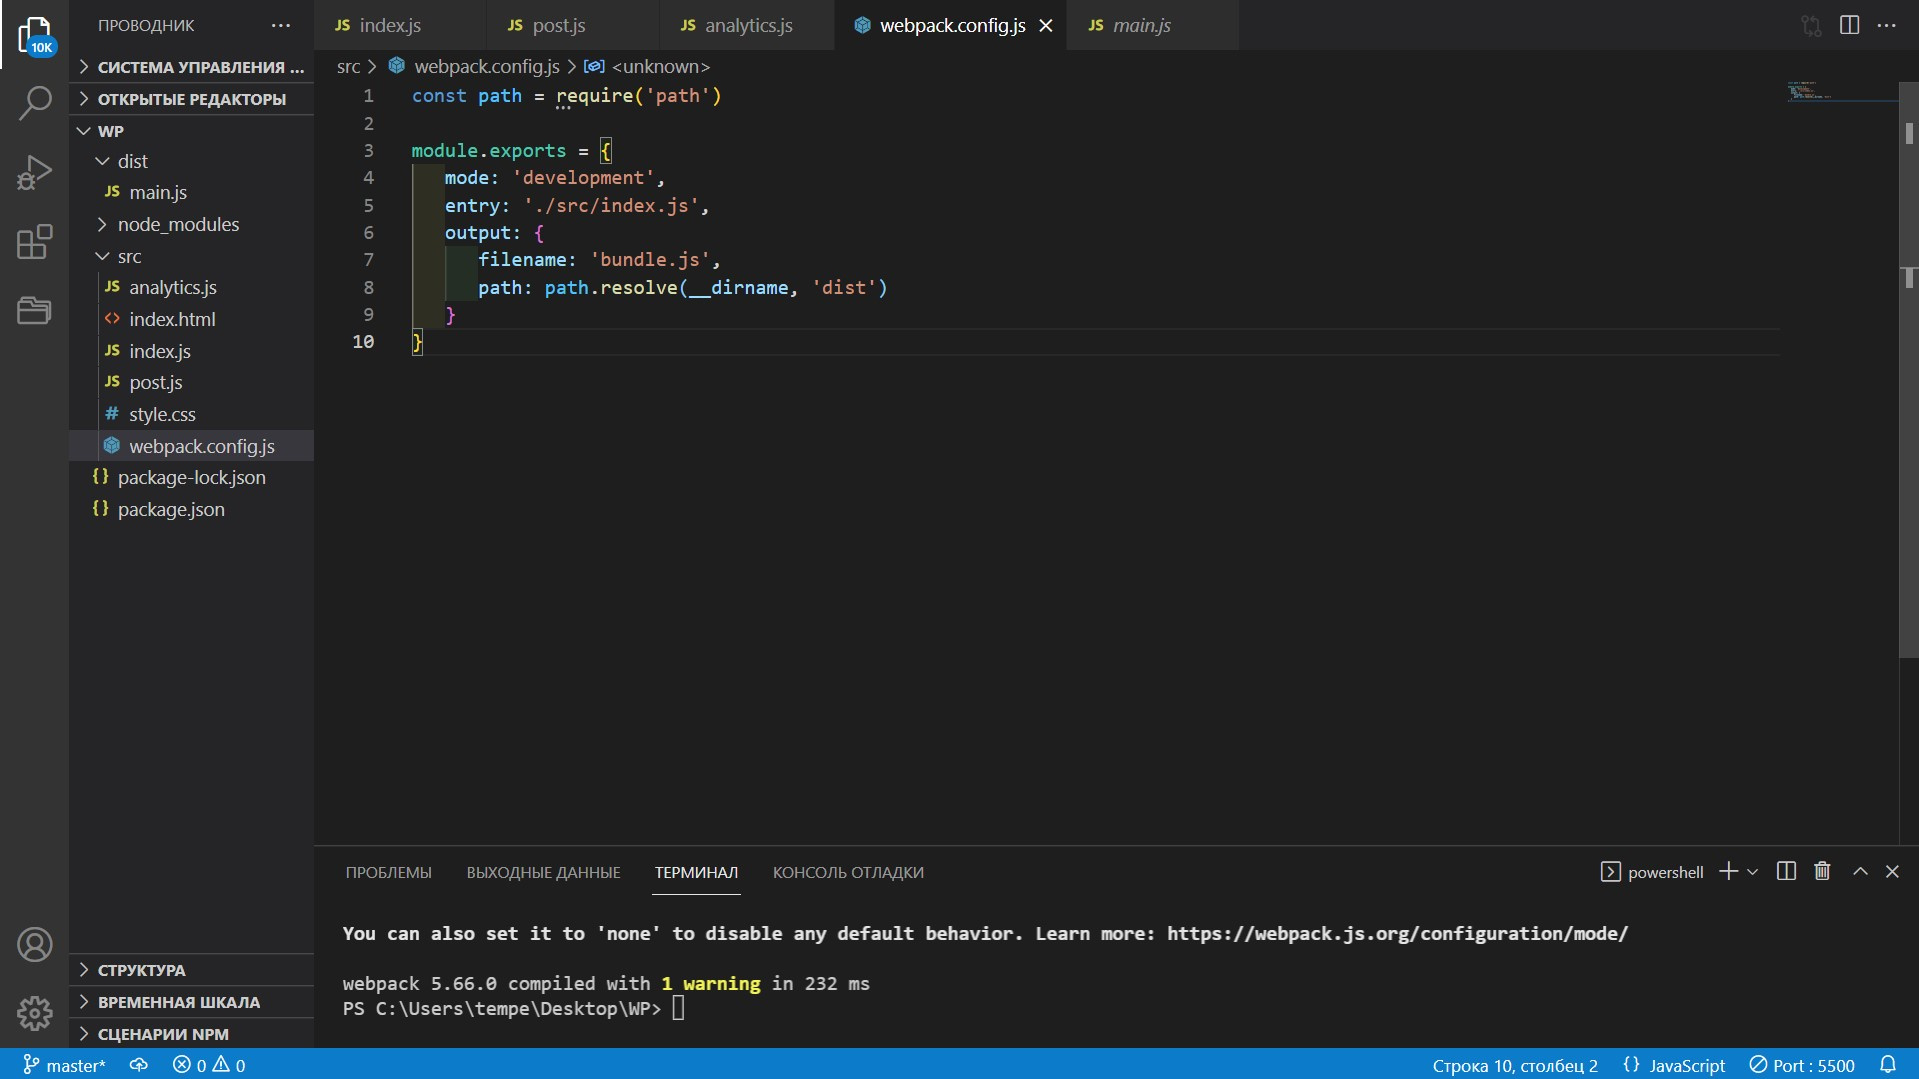The height and width of the screenshot is (1079, 1919).
Task: Open package-lock.json in the file tree
Action: (192, 477)
